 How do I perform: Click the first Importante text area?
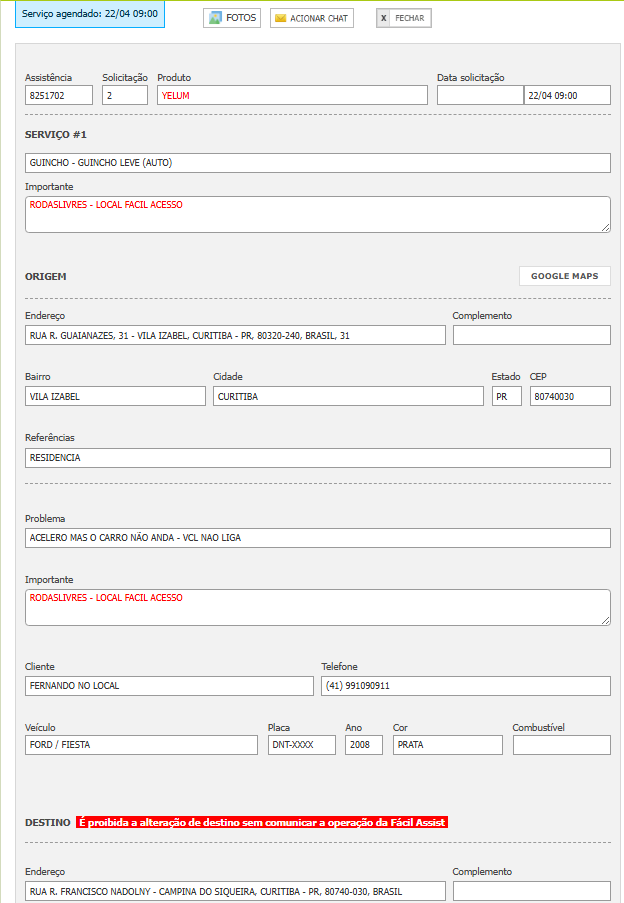pos(317,214)
